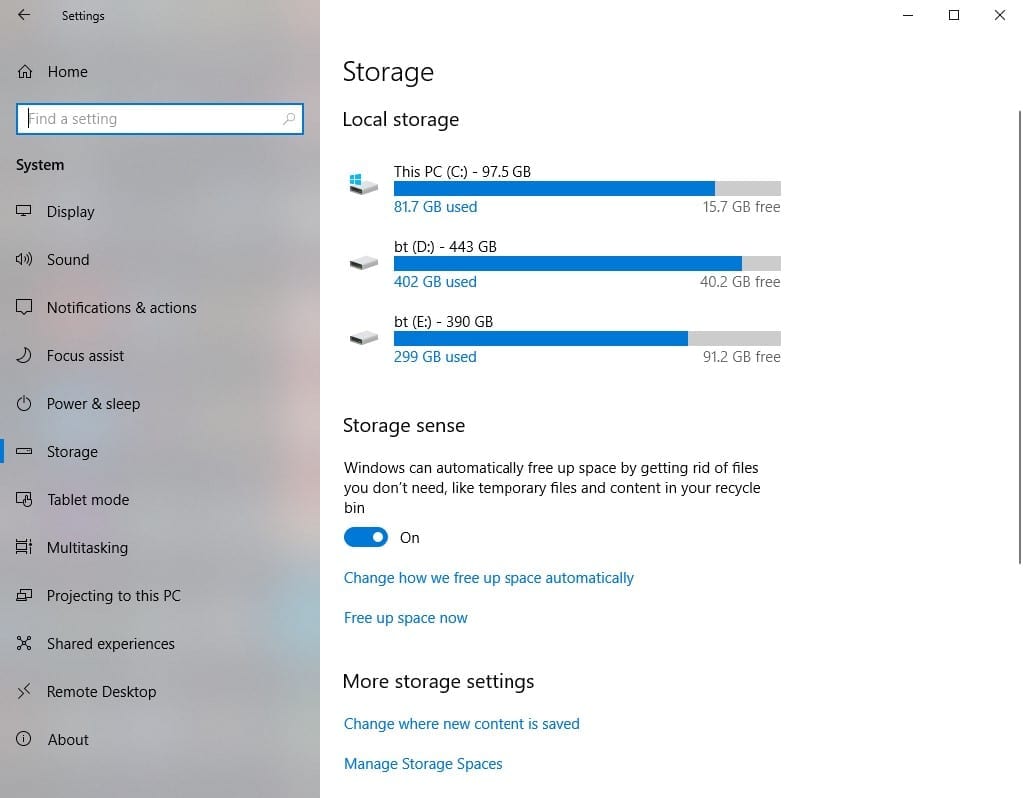
Task: Click the vertical scrollbar on the right
Action: point(1020,337)
